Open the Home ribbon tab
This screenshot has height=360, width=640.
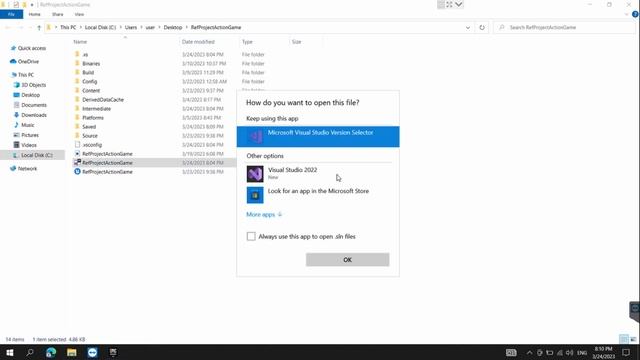pos(35,14)
